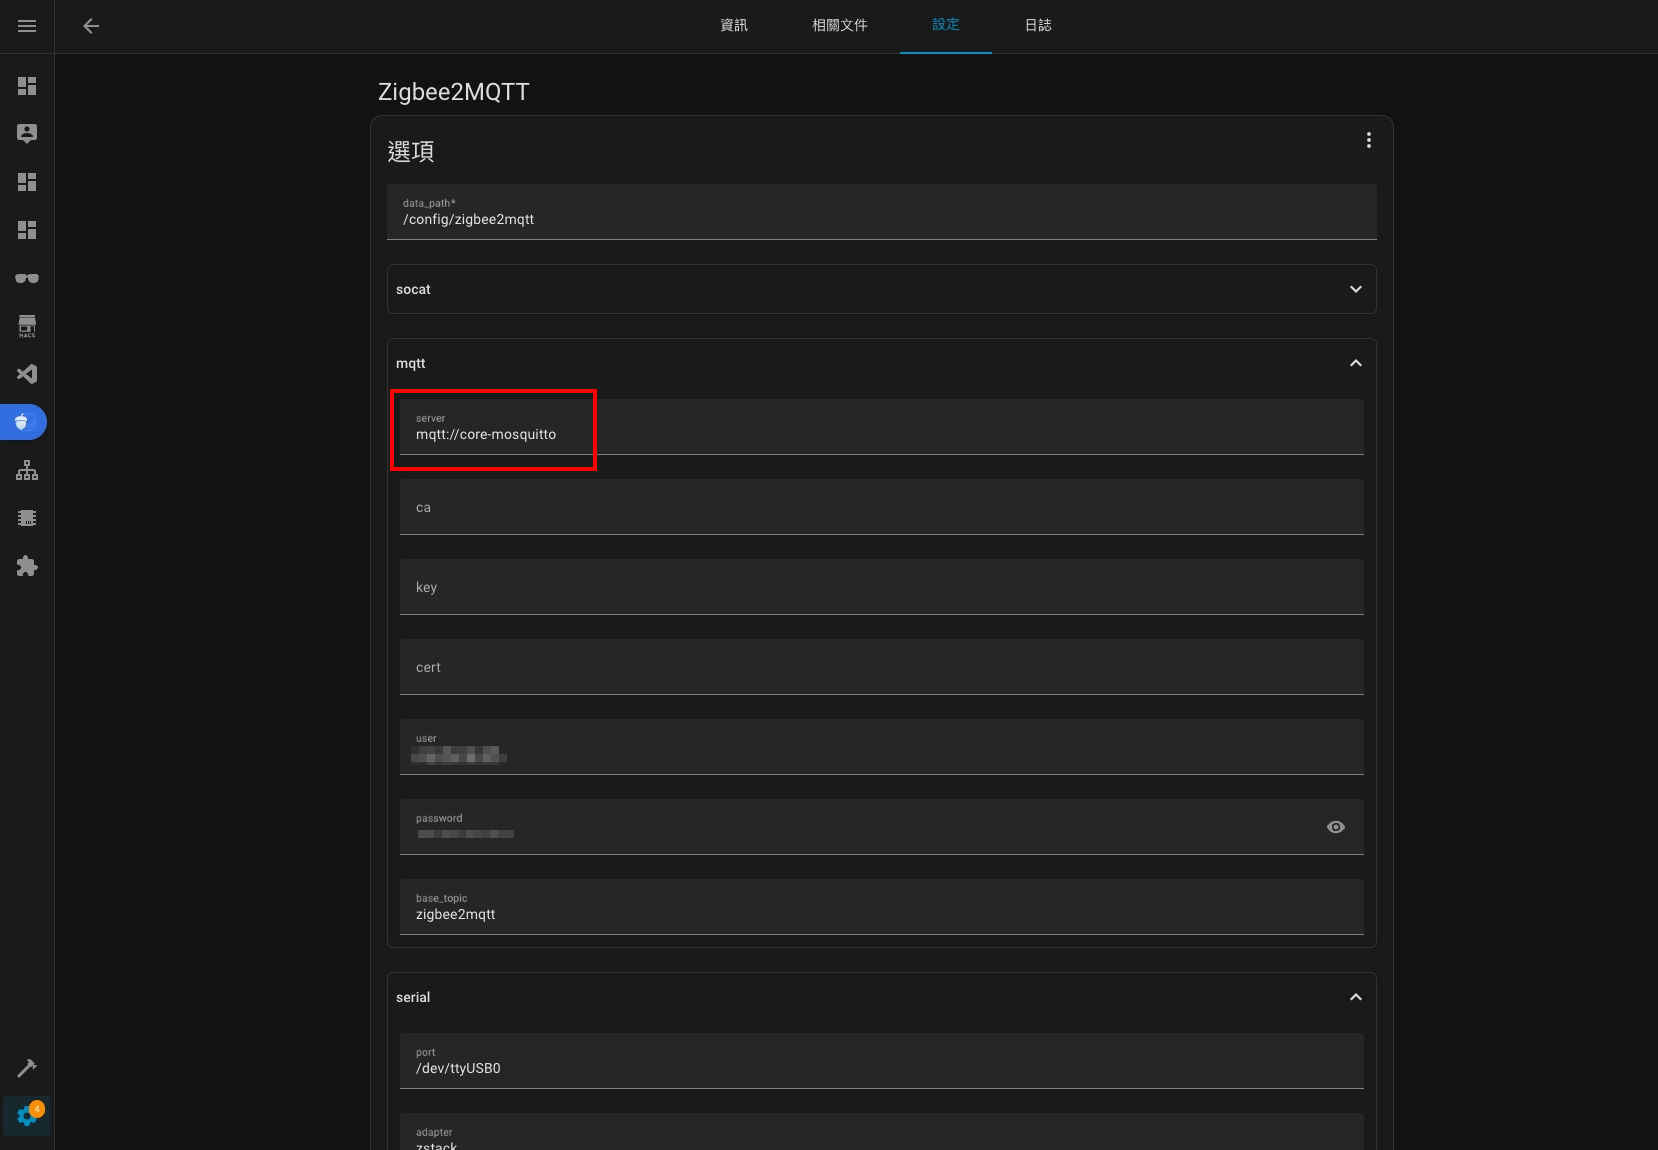Viewport: 1658px width, 1150px height.
Task: Show password with the eye icon
Action: (1335, 827)
